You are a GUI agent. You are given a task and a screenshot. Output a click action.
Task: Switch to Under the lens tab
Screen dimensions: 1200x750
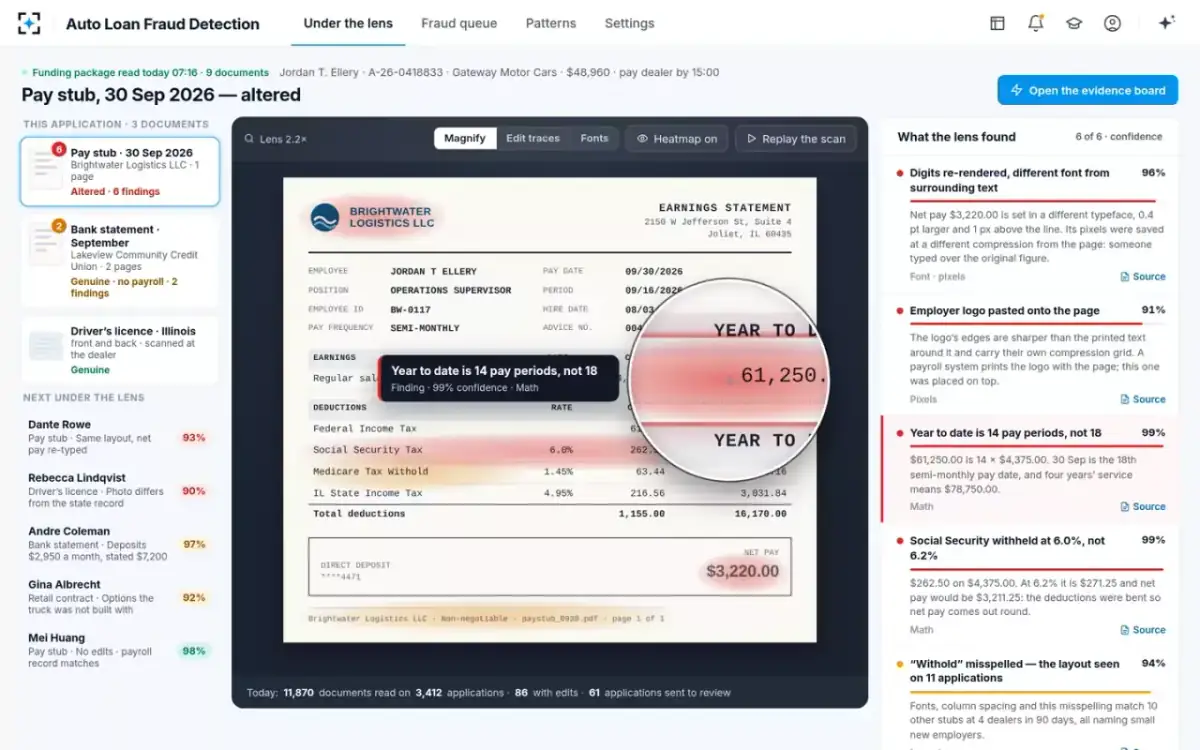tap(348, 23)
